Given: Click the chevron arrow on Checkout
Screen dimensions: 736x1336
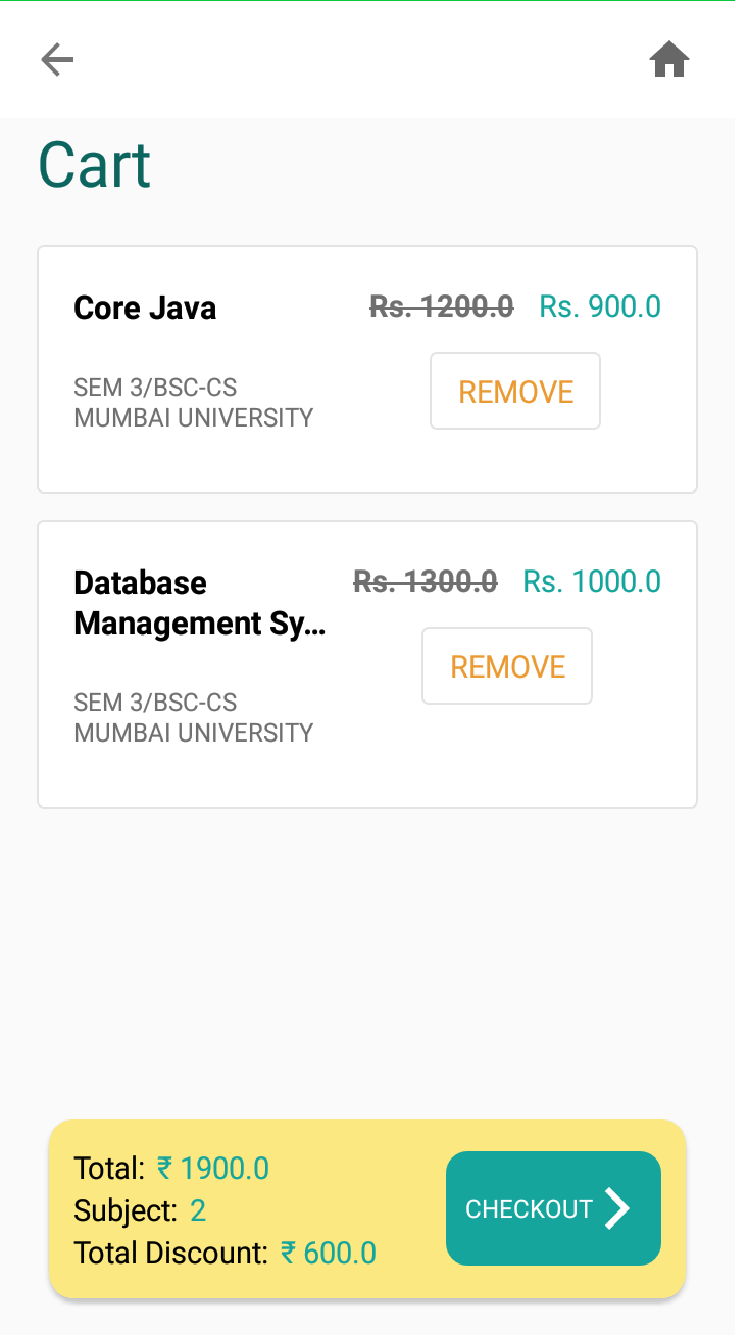Looking at the screenshot, I should [618, 1209].
